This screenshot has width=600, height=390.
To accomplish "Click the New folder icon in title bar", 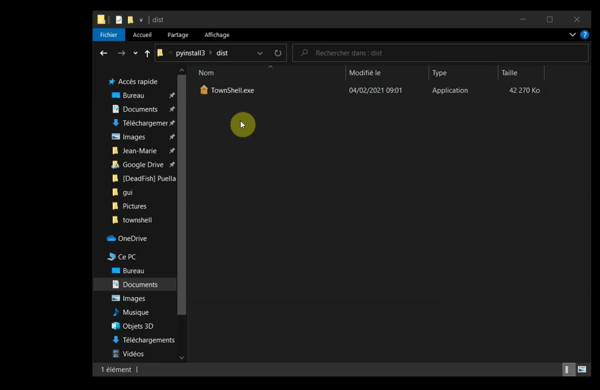I will point(130,20).
